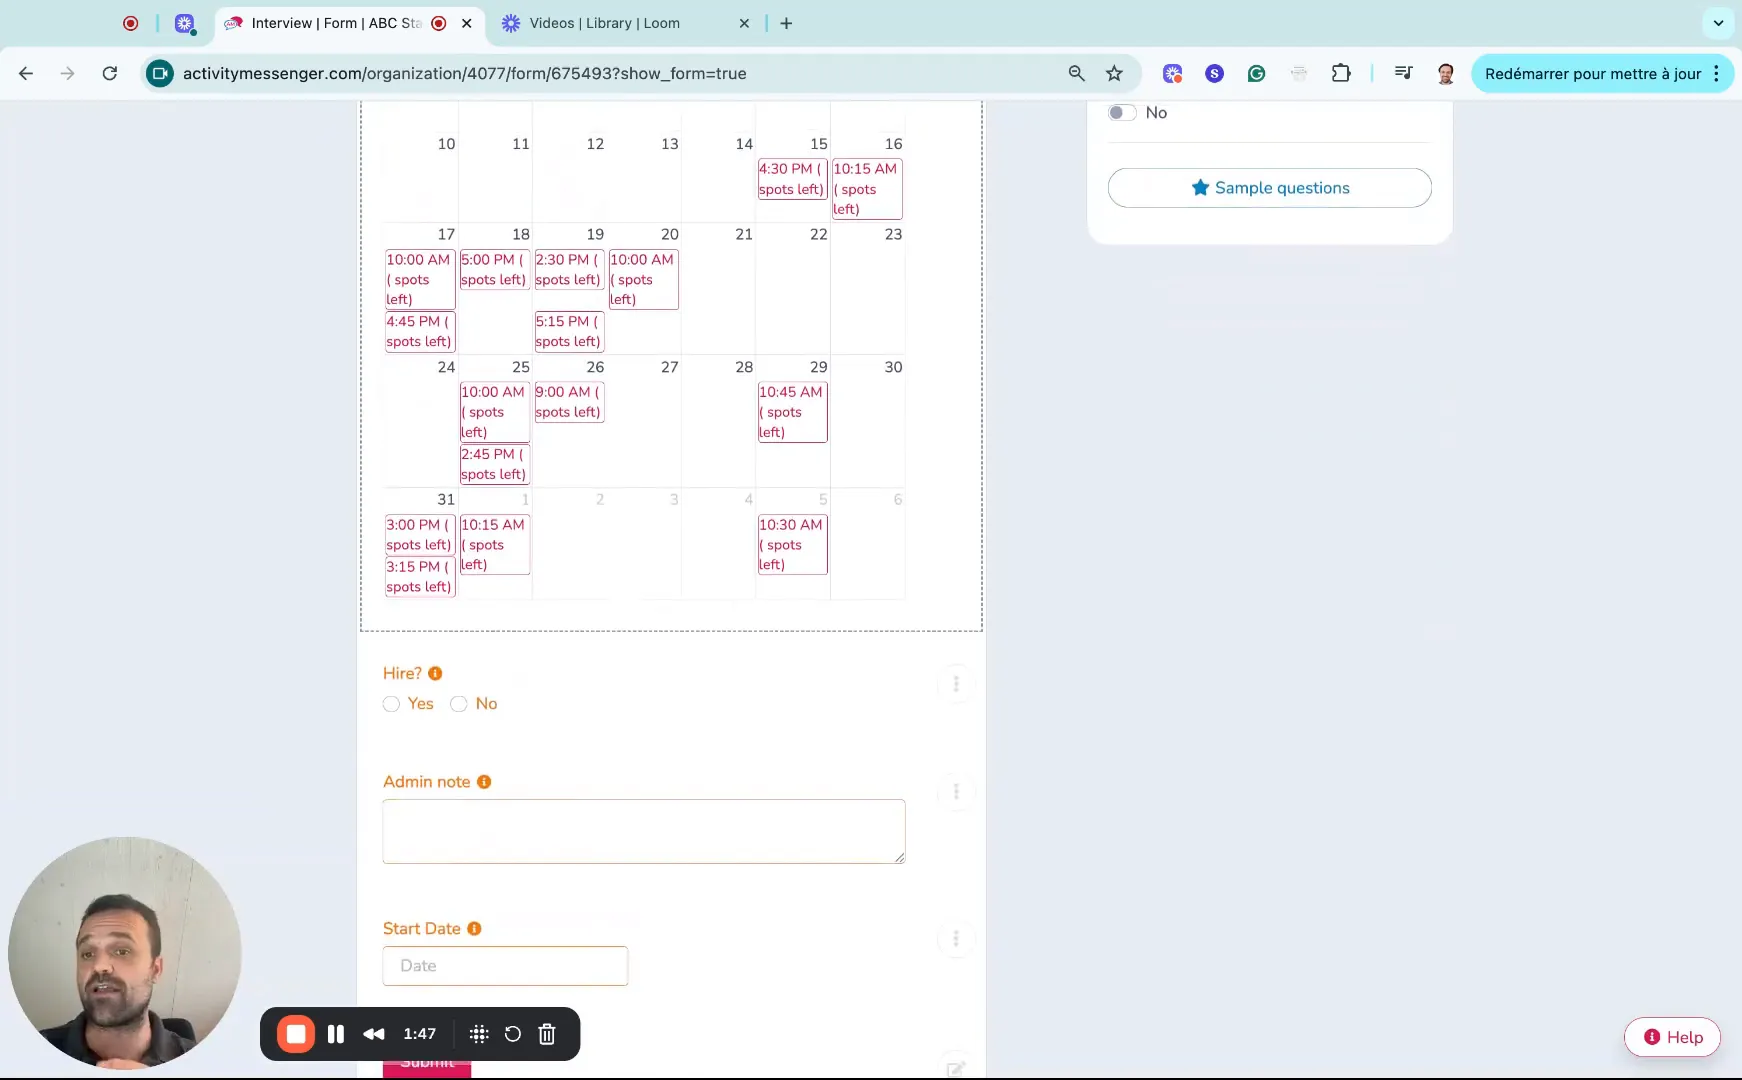Open options menu for Start Date field
Image resolution: width=1742 pixels, height=1080 pixels.
(956, 939)
